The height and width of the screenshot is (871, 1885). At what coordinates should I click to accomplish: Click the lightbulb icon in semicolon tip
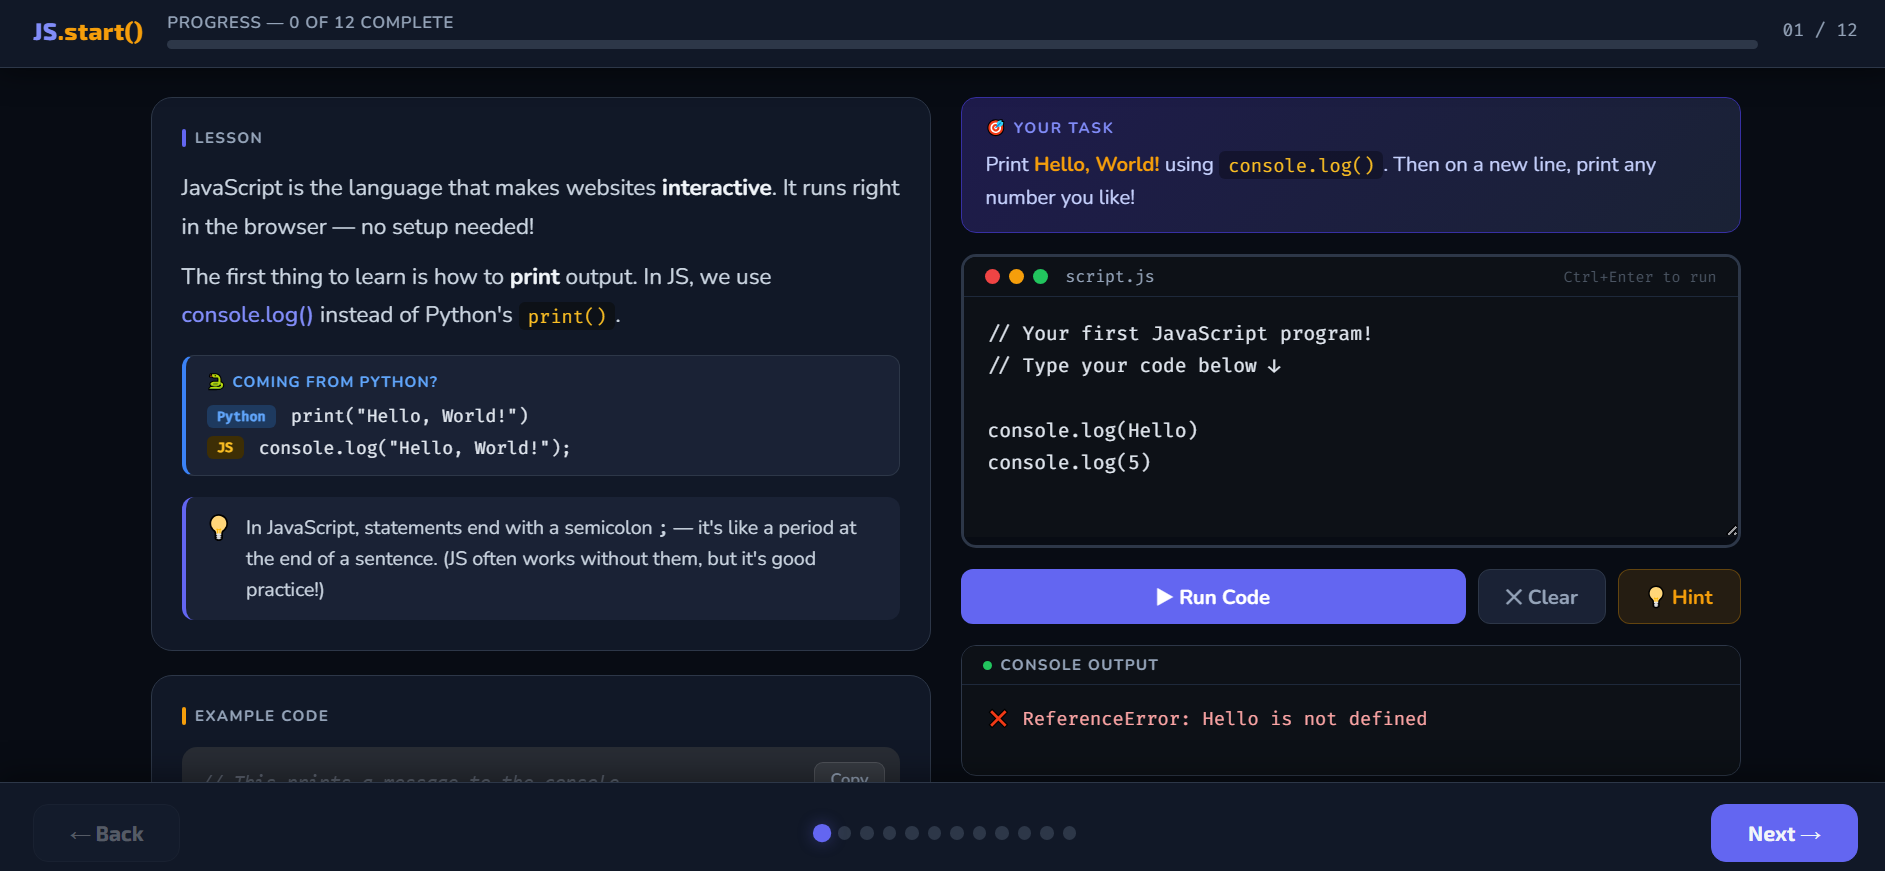pos(219,527)
